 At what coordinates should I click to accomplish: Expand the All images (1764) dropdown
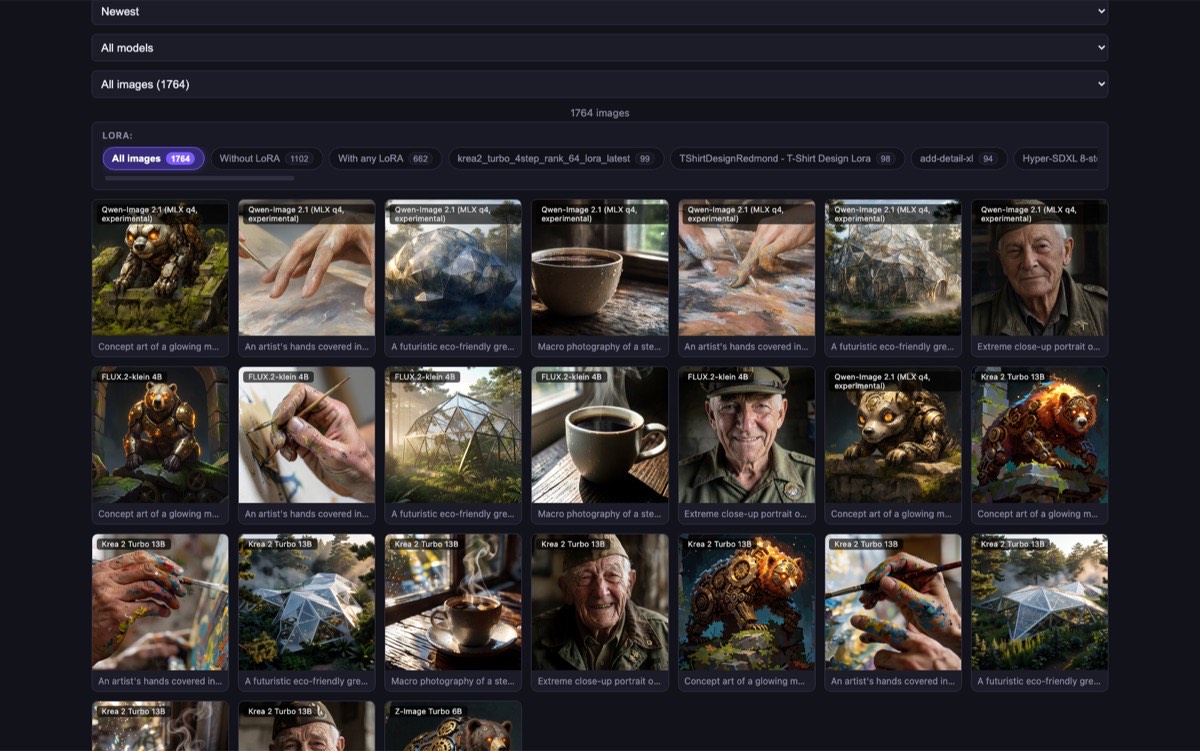600,84
